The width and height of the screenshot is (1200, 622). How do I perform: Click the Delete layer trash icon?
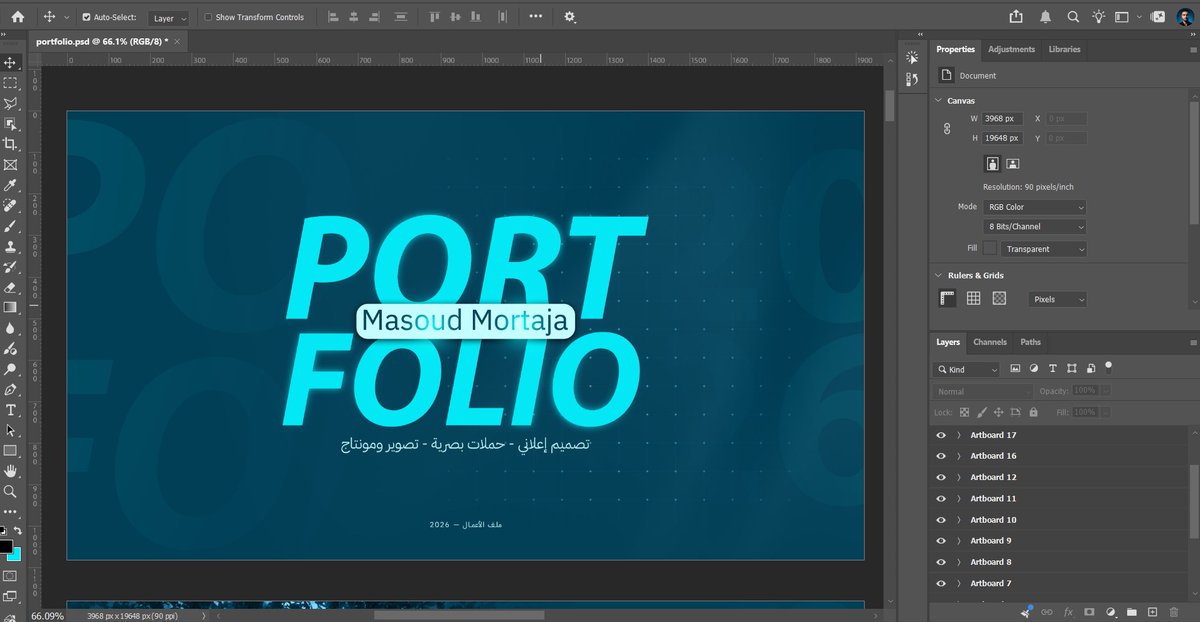pyautogui.click(x=1173, y=611)
